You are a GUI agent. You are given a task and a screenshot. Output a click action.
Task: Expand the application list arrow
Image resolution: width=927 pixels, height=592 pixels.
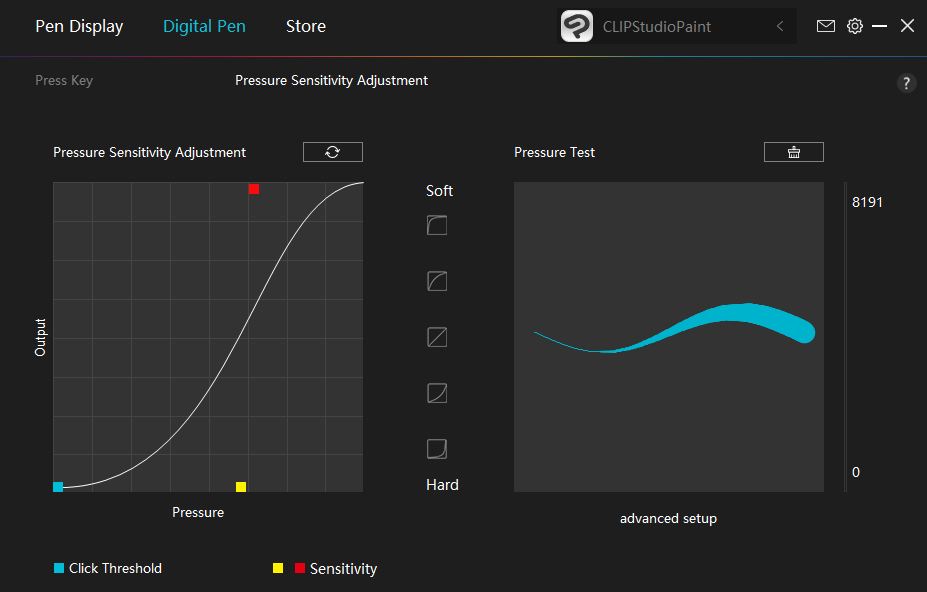(780, 26)
